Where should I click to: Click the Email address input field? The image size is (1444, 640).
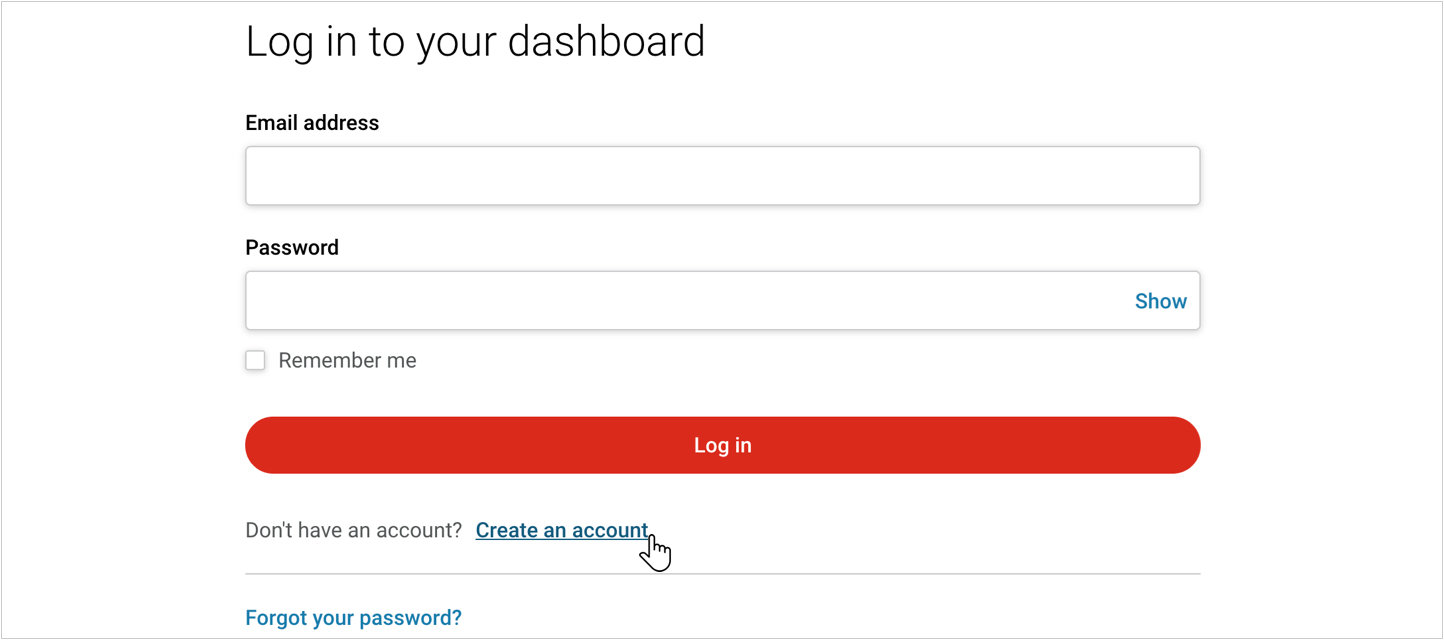click(x=722, y=176)
